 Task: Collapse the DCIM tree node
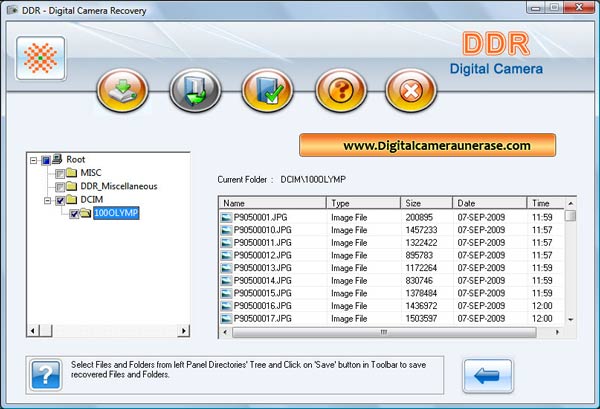pos(47,200)
